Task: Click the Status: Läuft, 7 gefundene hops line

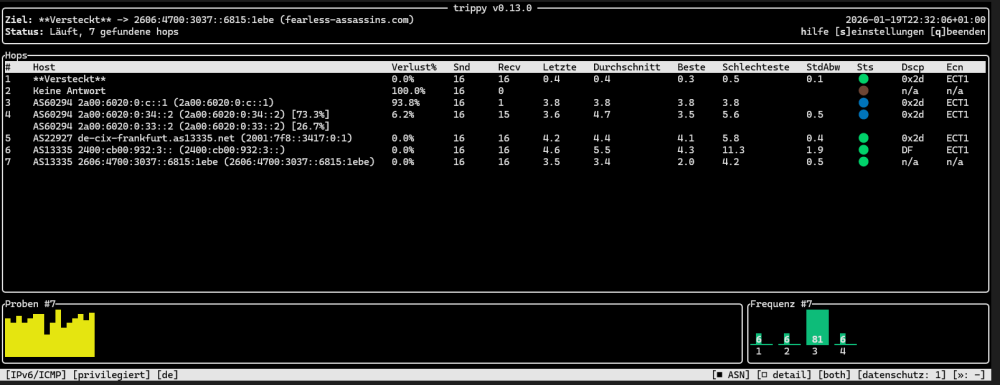Action: pyautogui.click(x=92, y=32)
